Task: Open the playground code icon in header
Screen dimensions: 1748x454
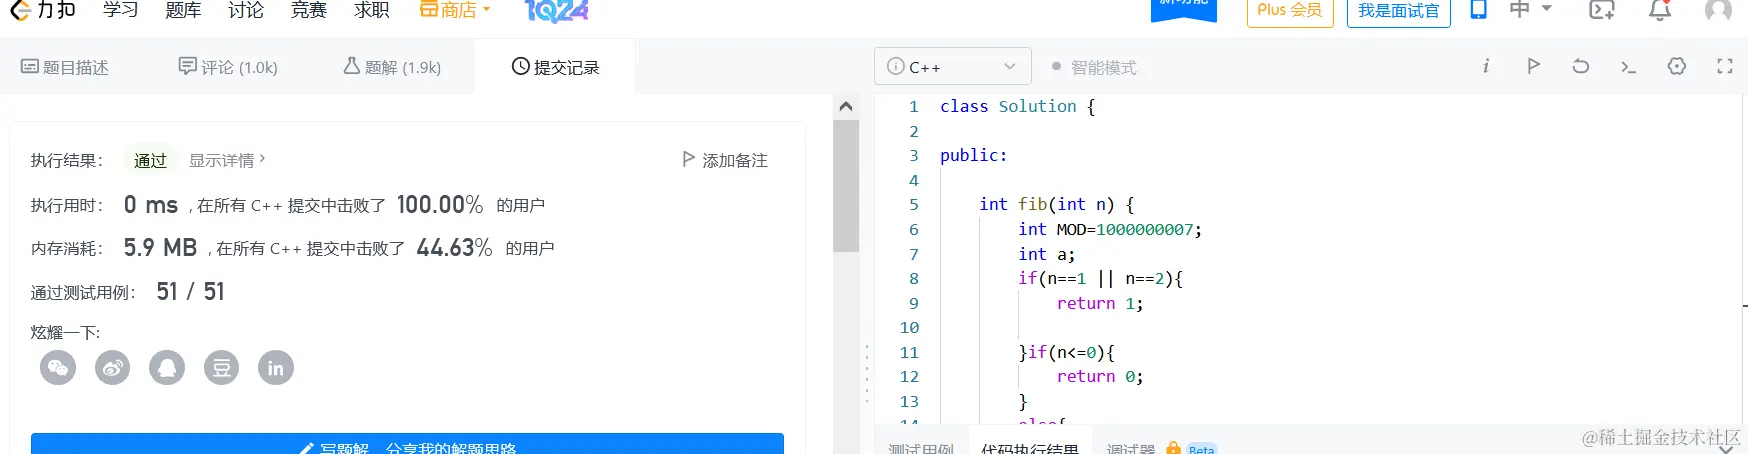Action: coord(1602,10)
